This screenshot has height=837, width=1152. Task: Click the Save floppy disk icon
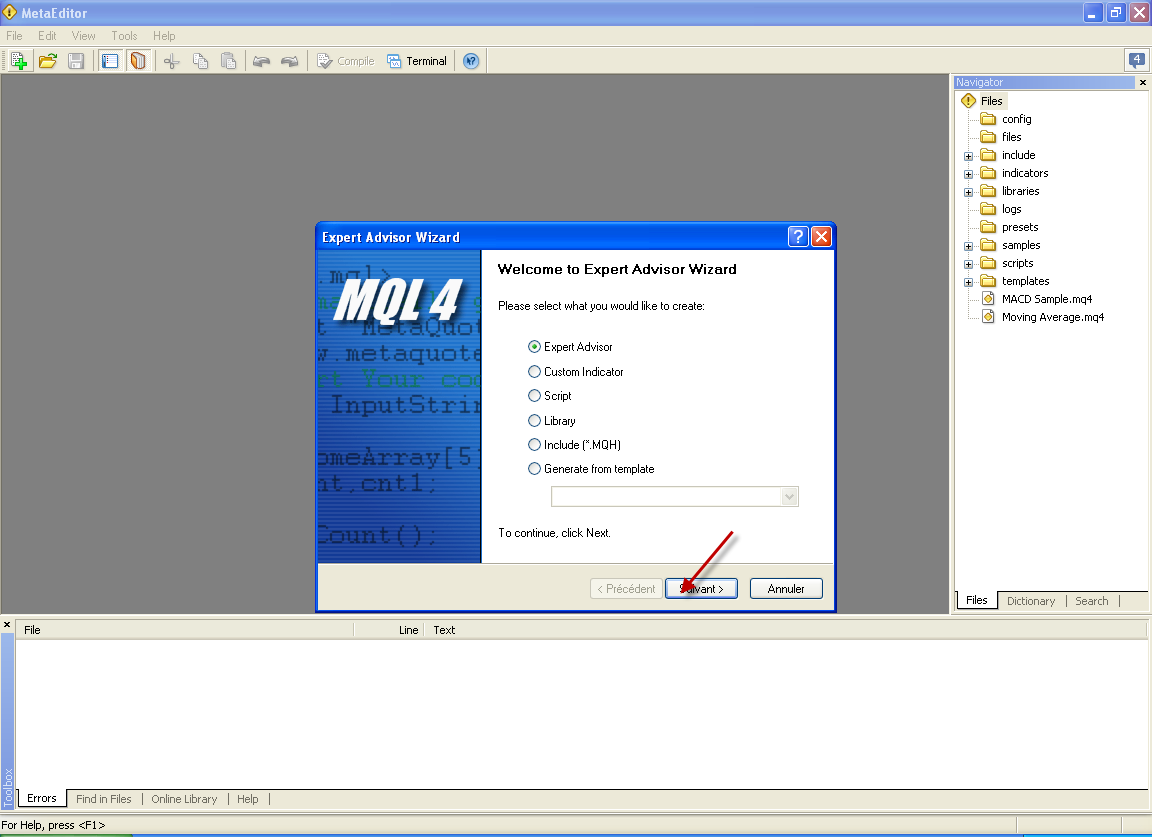pos(76,61)
